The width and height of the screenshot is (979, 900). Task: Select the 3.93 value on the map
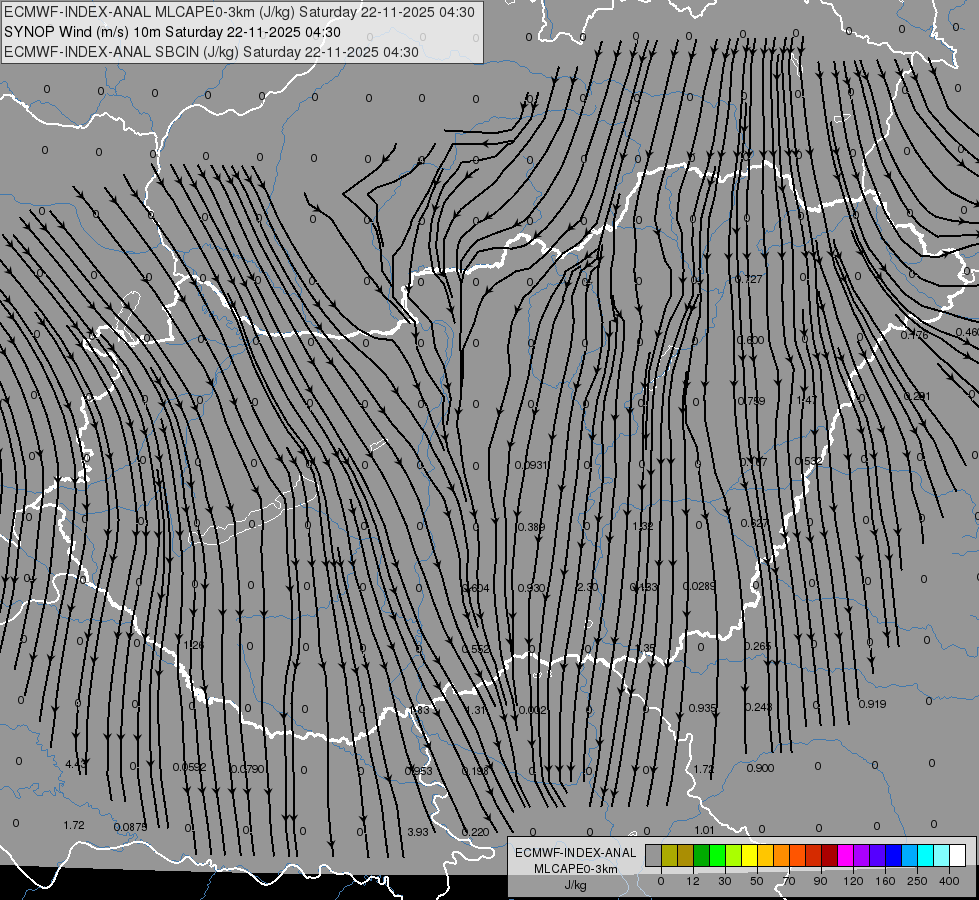pyautogui.click(x=418, y=832)
